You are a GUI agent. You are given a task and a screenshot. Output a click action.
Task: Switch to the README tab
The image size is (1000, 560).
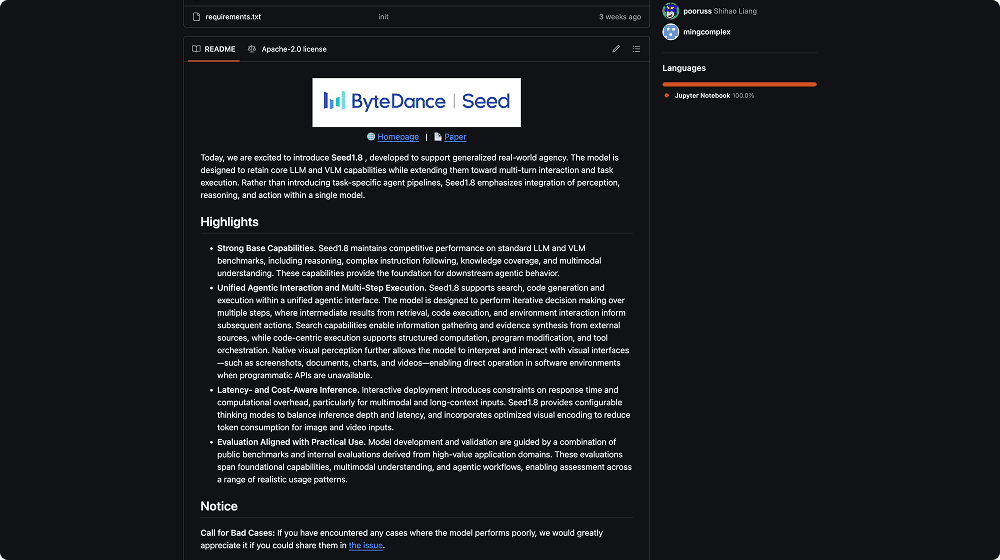[214, 49]
